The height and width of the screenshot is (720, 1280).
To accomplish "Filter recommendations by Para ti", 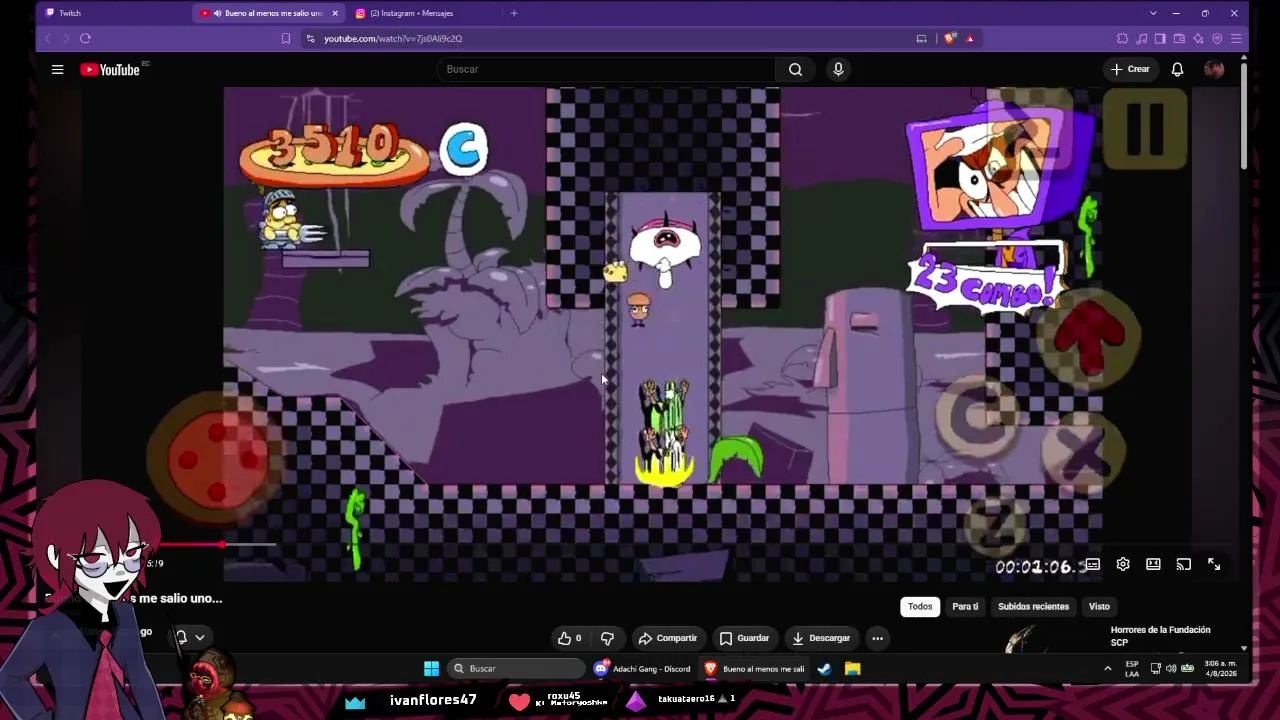I will click(965, 606).
